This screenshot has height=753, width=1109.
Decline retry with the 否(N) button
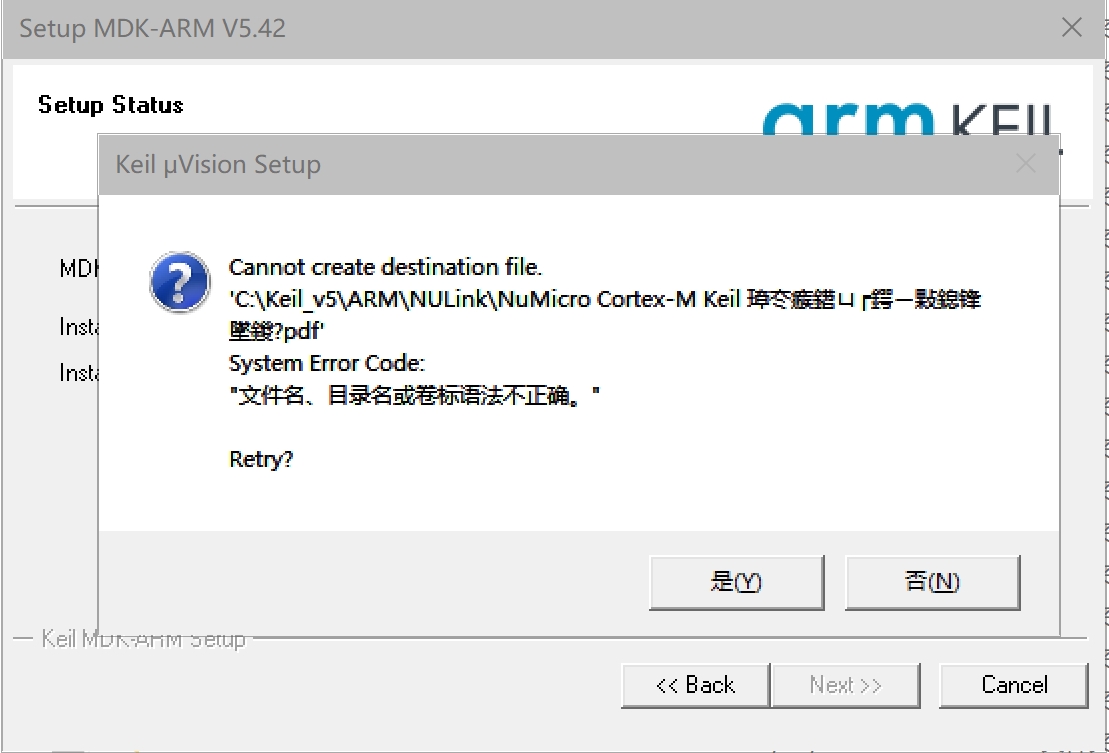(932, 582)
